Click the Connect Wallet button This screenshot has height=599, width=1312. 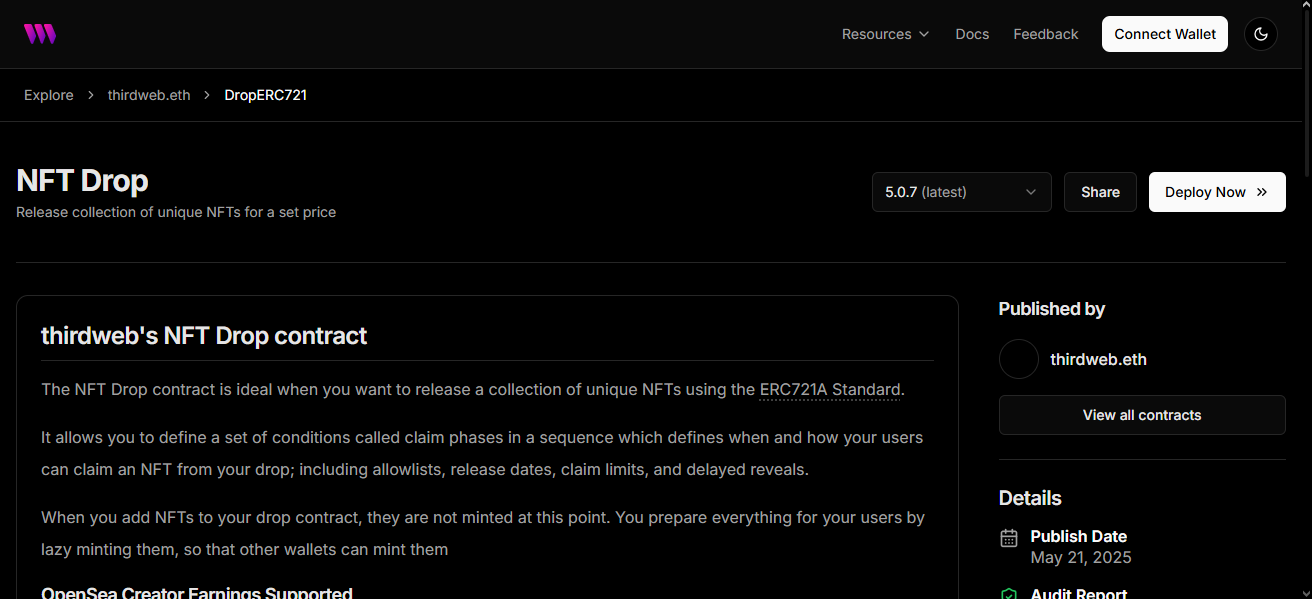click(x=1165, y=34)
